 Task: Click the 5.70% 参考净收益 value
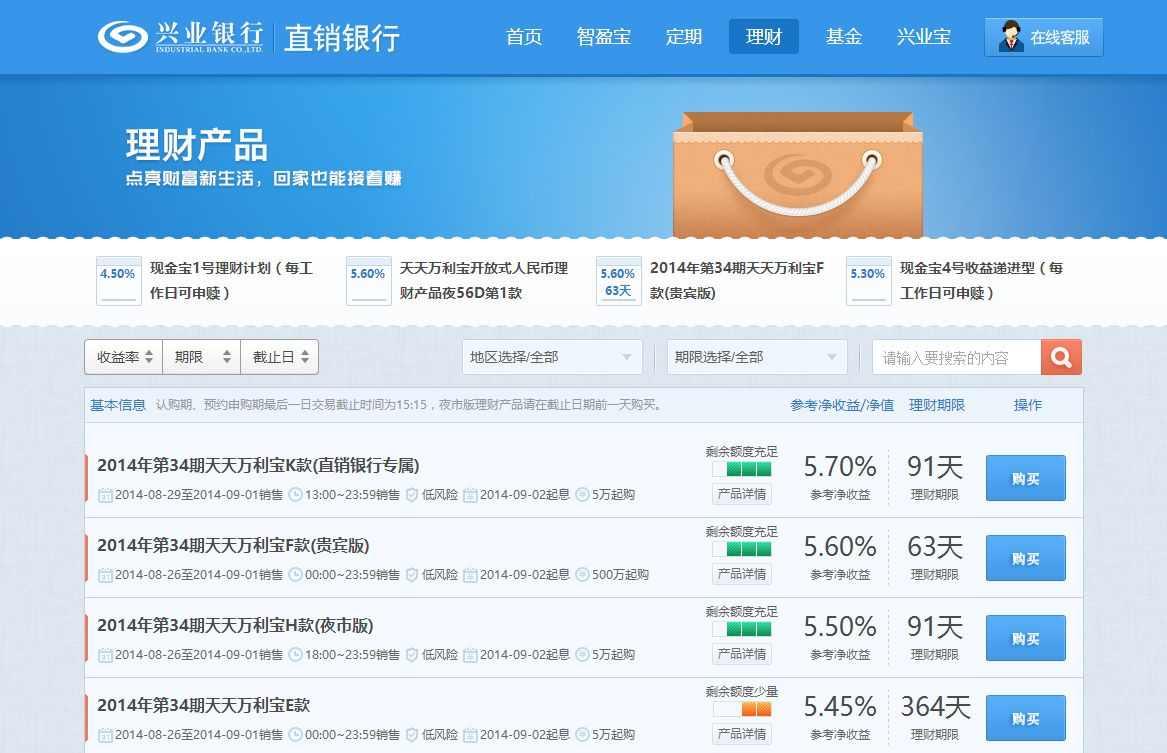[x=840, y=467]
